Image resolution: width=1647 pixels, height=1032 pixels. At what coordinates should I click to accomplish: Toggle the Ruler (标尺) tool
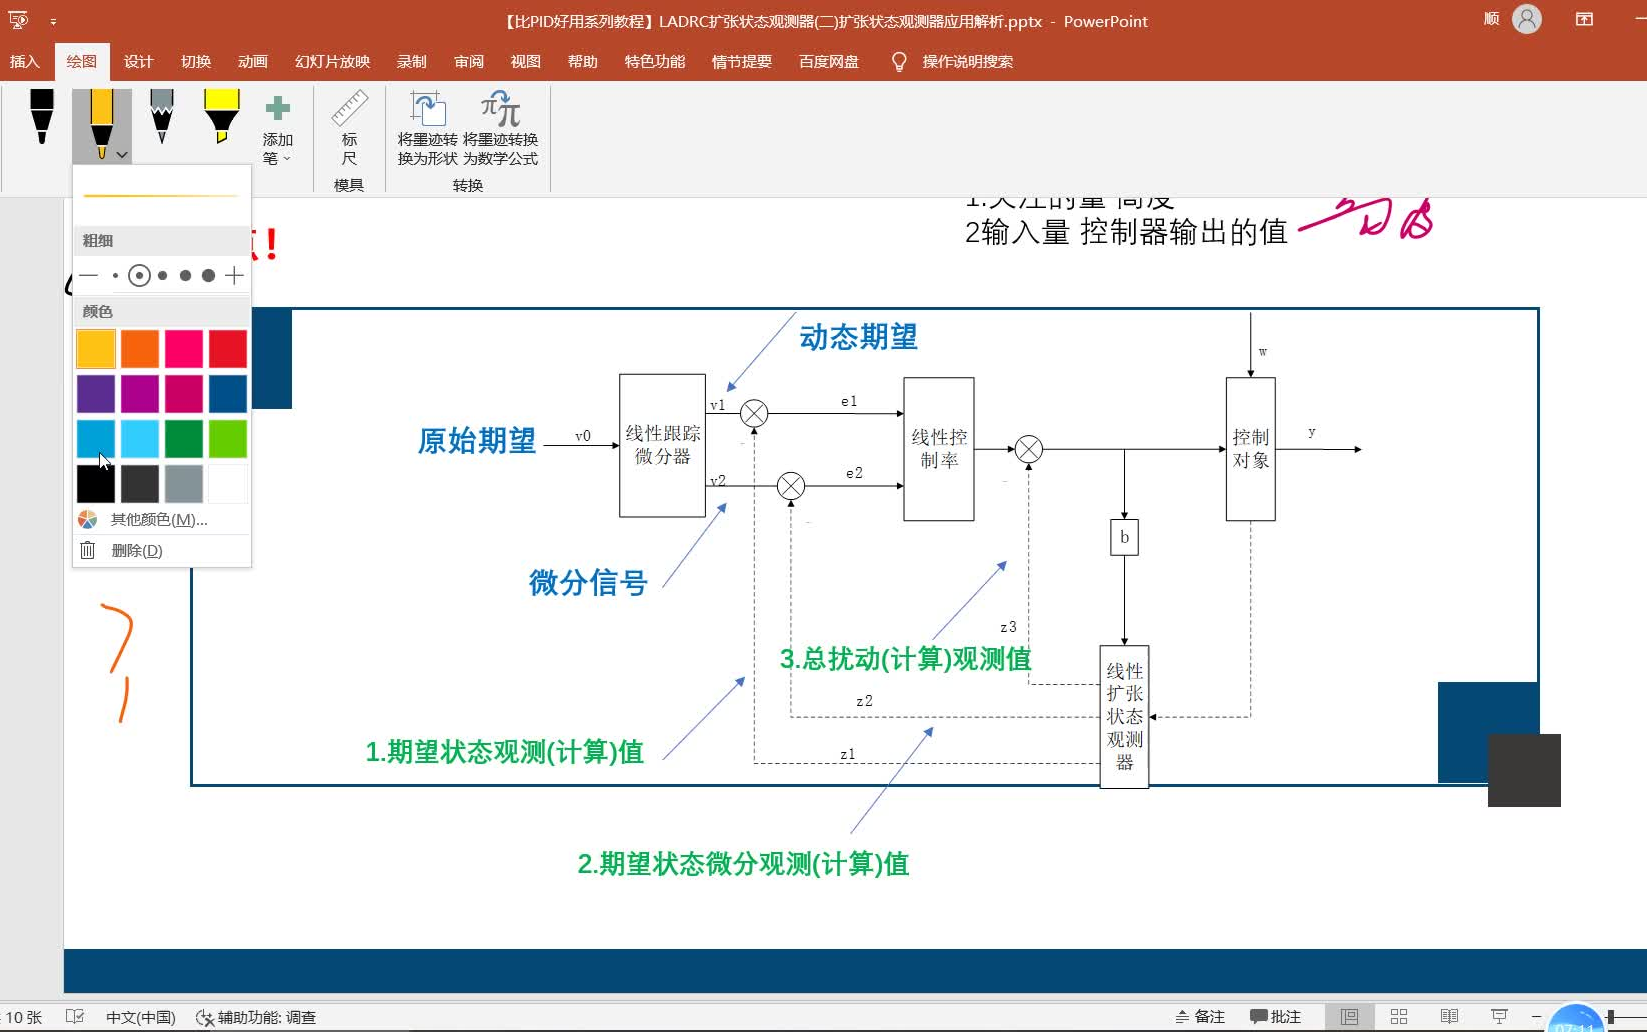point(349,128)
